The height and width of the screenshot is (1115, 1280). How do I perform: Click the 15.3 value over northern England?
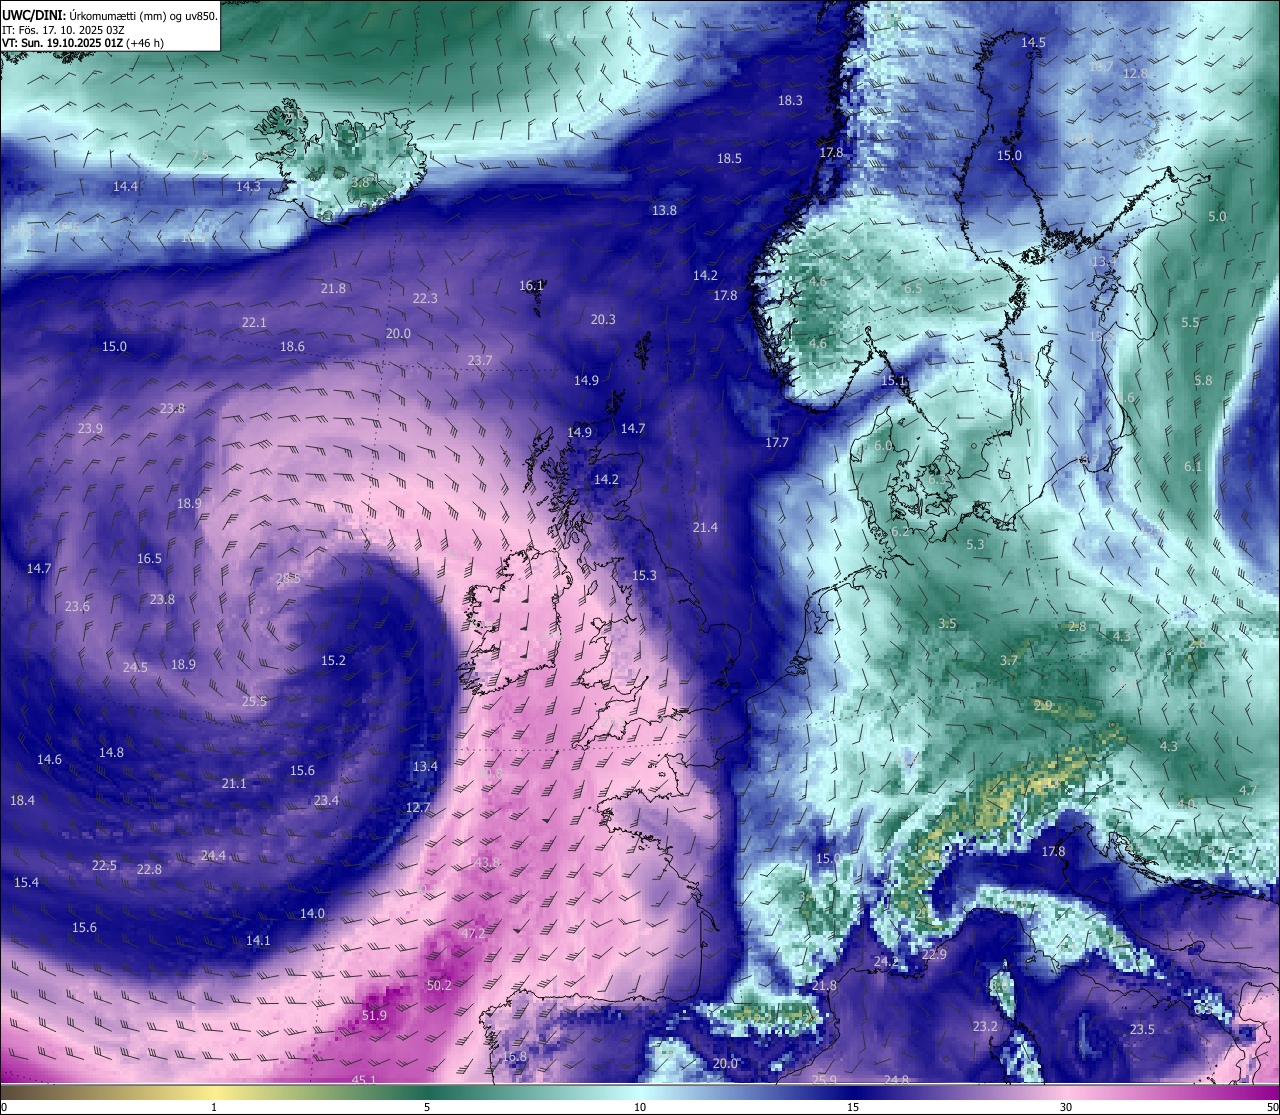point(645,575)
